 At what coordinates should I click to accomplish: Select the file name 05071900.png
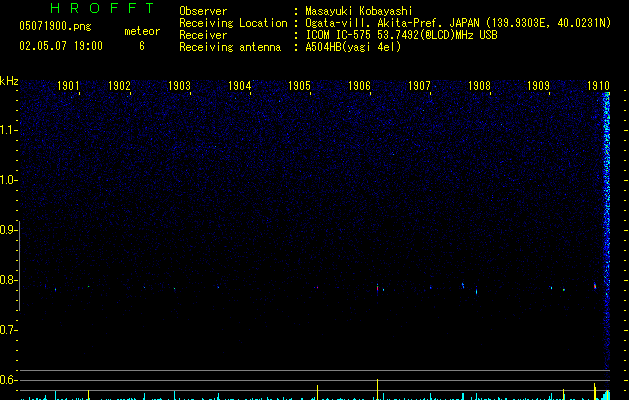tap(55, 26)
